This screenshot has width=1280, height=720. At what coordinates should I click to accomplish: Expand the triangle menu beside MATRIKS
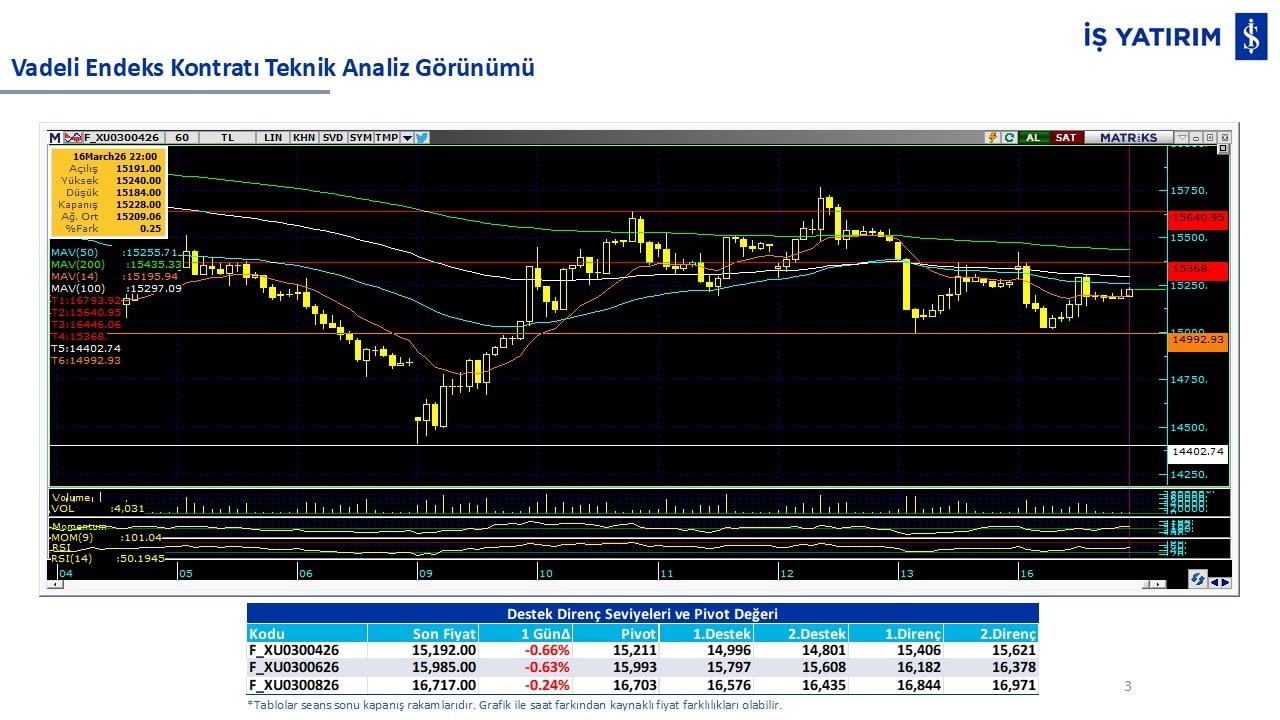tap(1183, 138)
